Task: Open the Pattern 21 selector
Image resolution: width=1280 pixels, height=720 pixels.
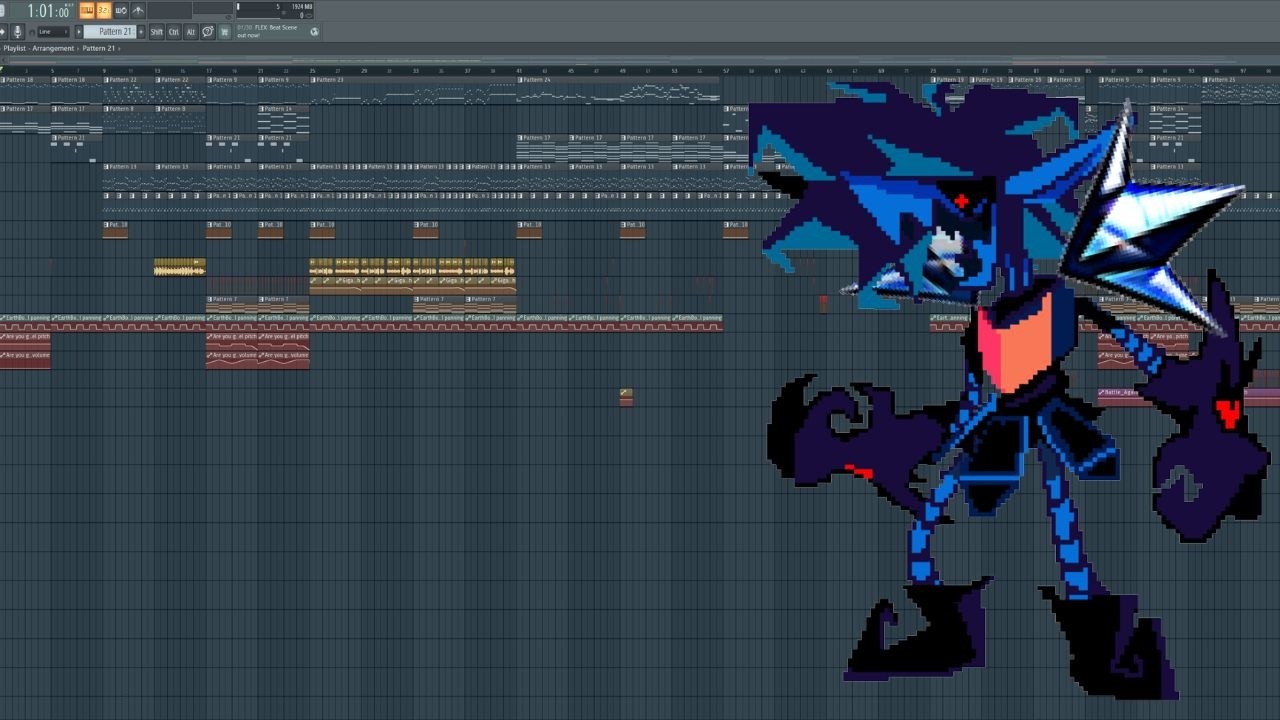Action: click(110, 31)
